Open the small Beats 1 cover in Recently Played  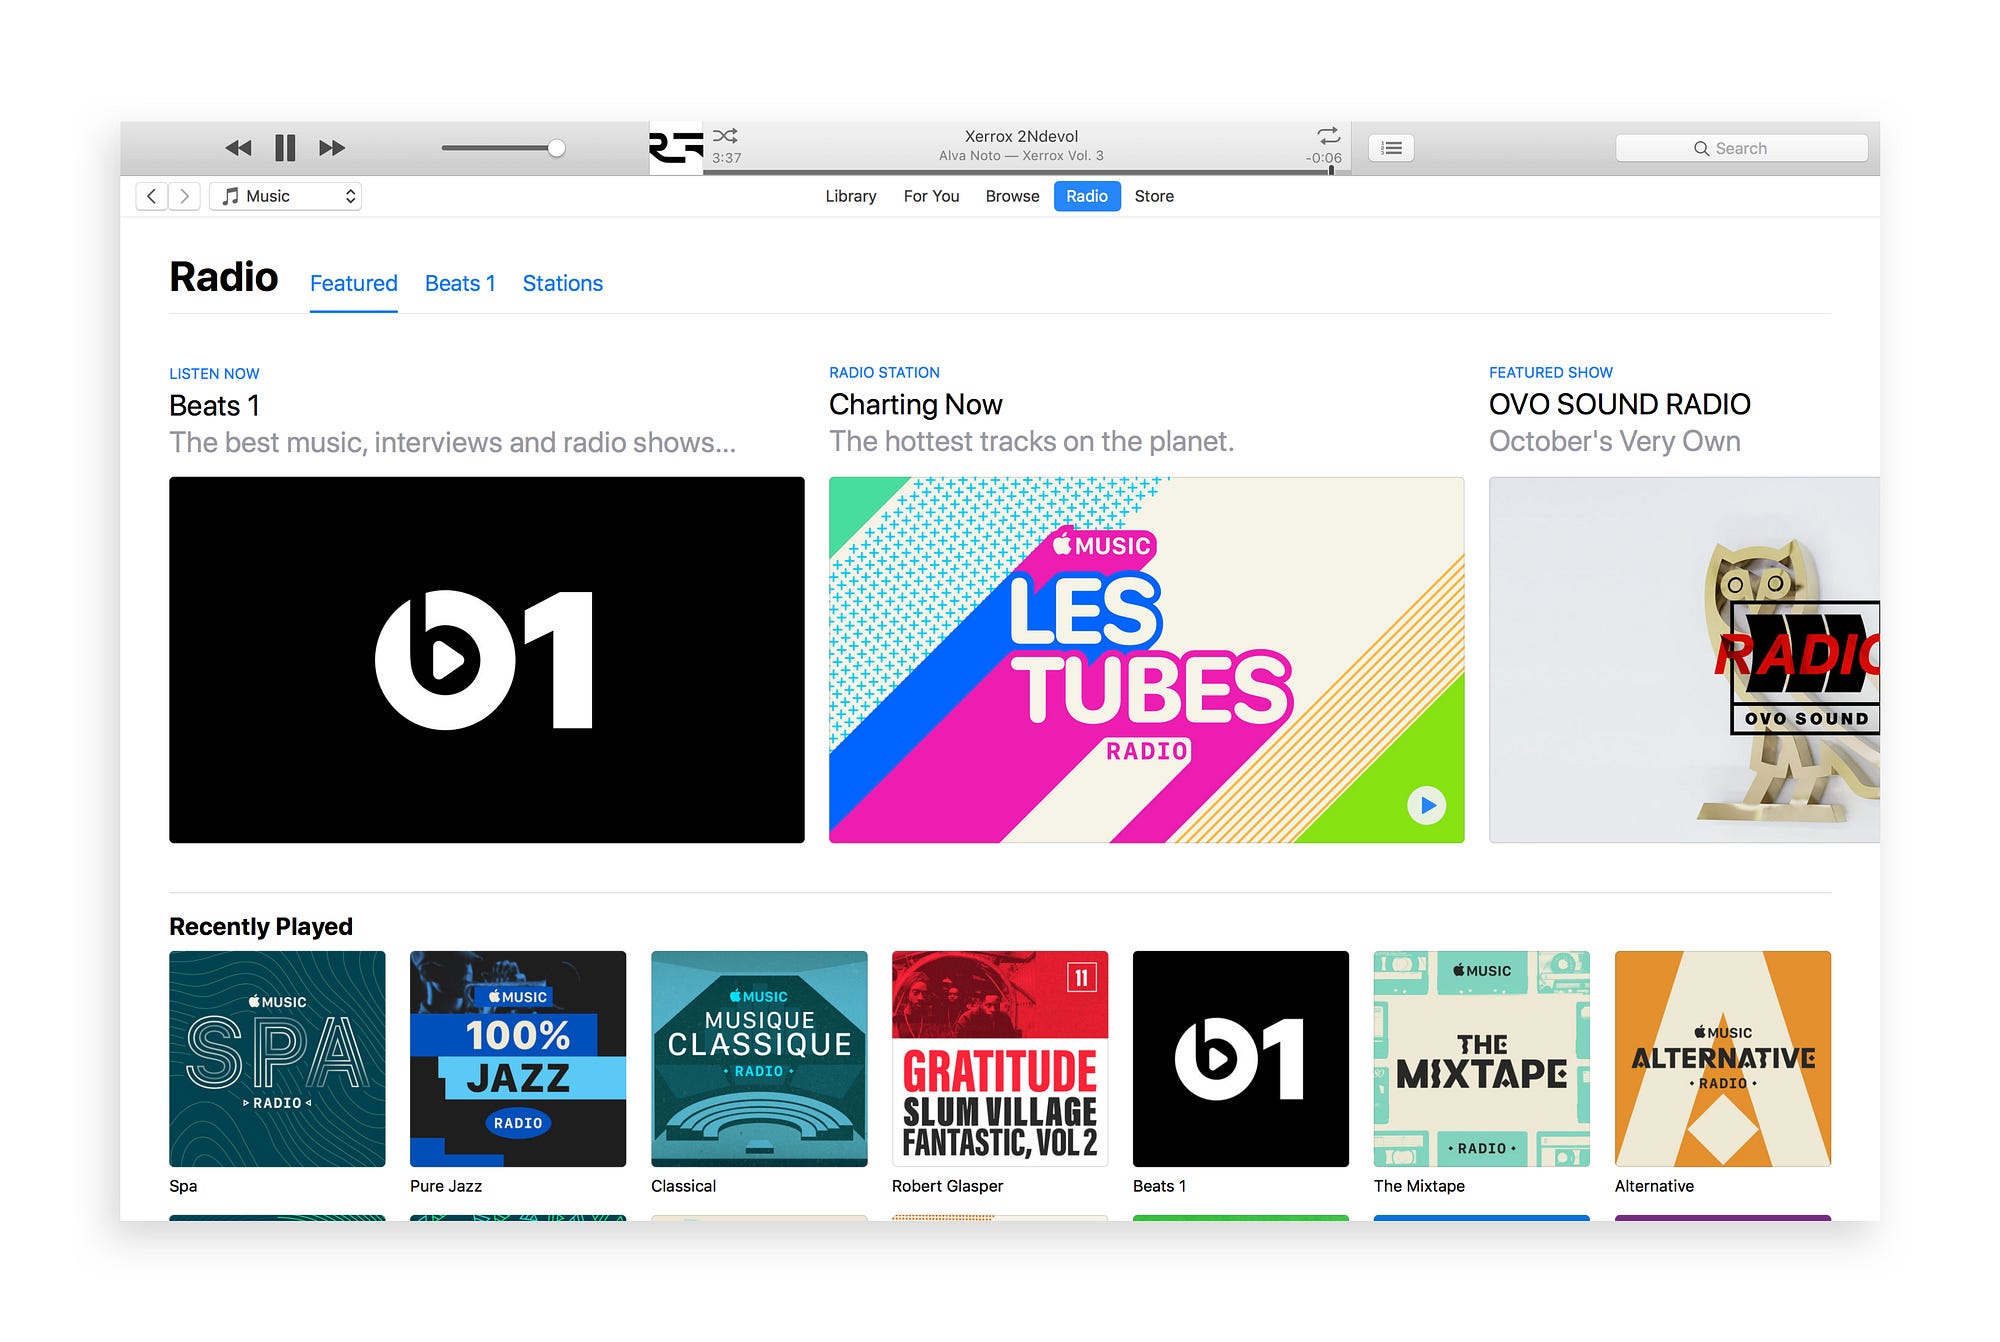tap(1241, 1059)
